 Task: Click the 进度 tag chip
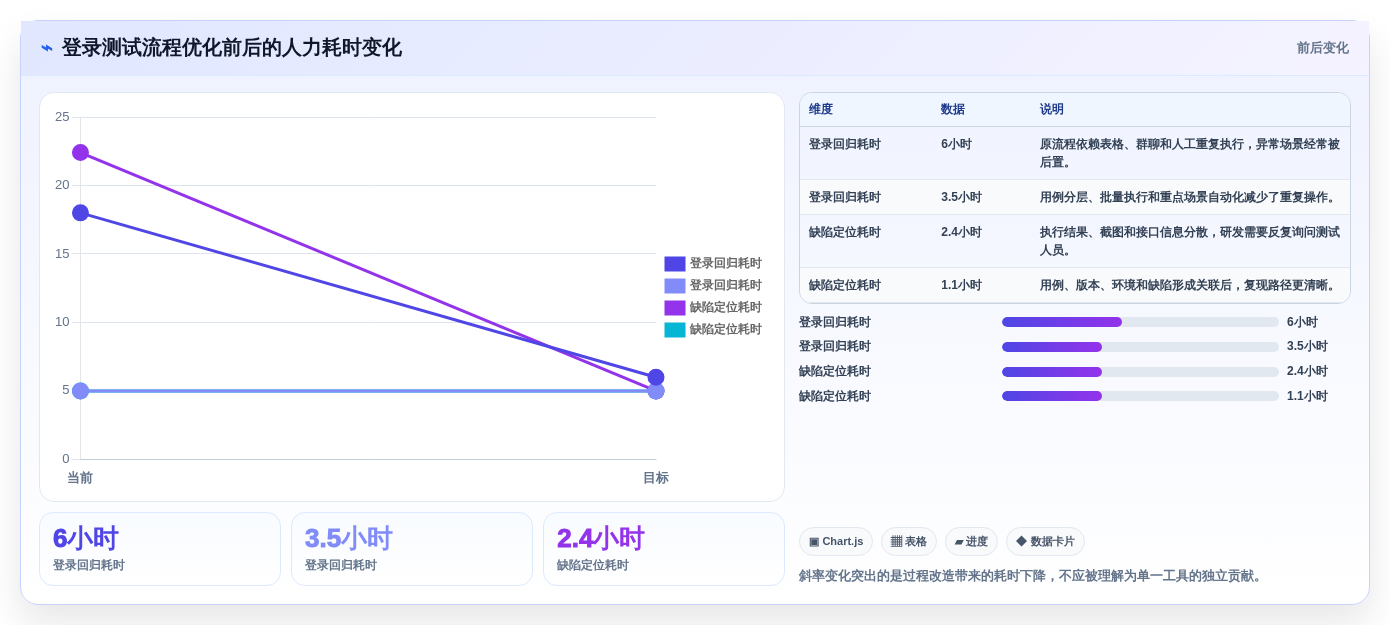point(971,542)
